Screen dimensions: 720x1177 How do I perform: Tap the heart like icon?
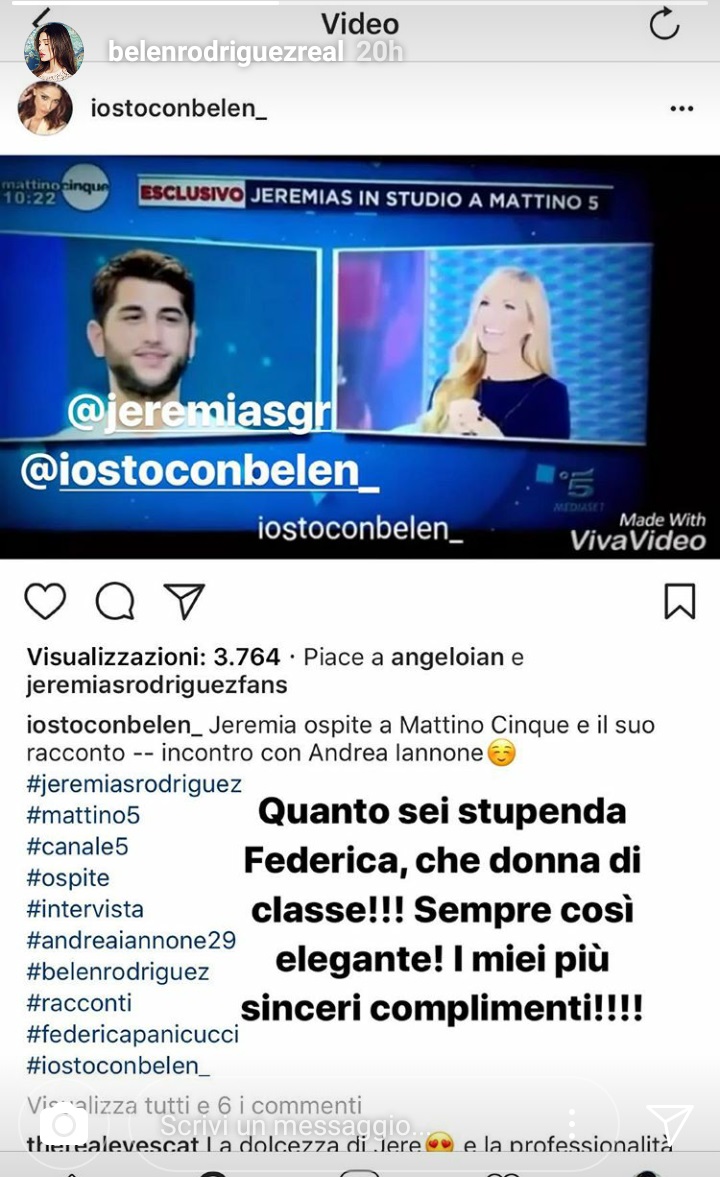coord(45,601)
